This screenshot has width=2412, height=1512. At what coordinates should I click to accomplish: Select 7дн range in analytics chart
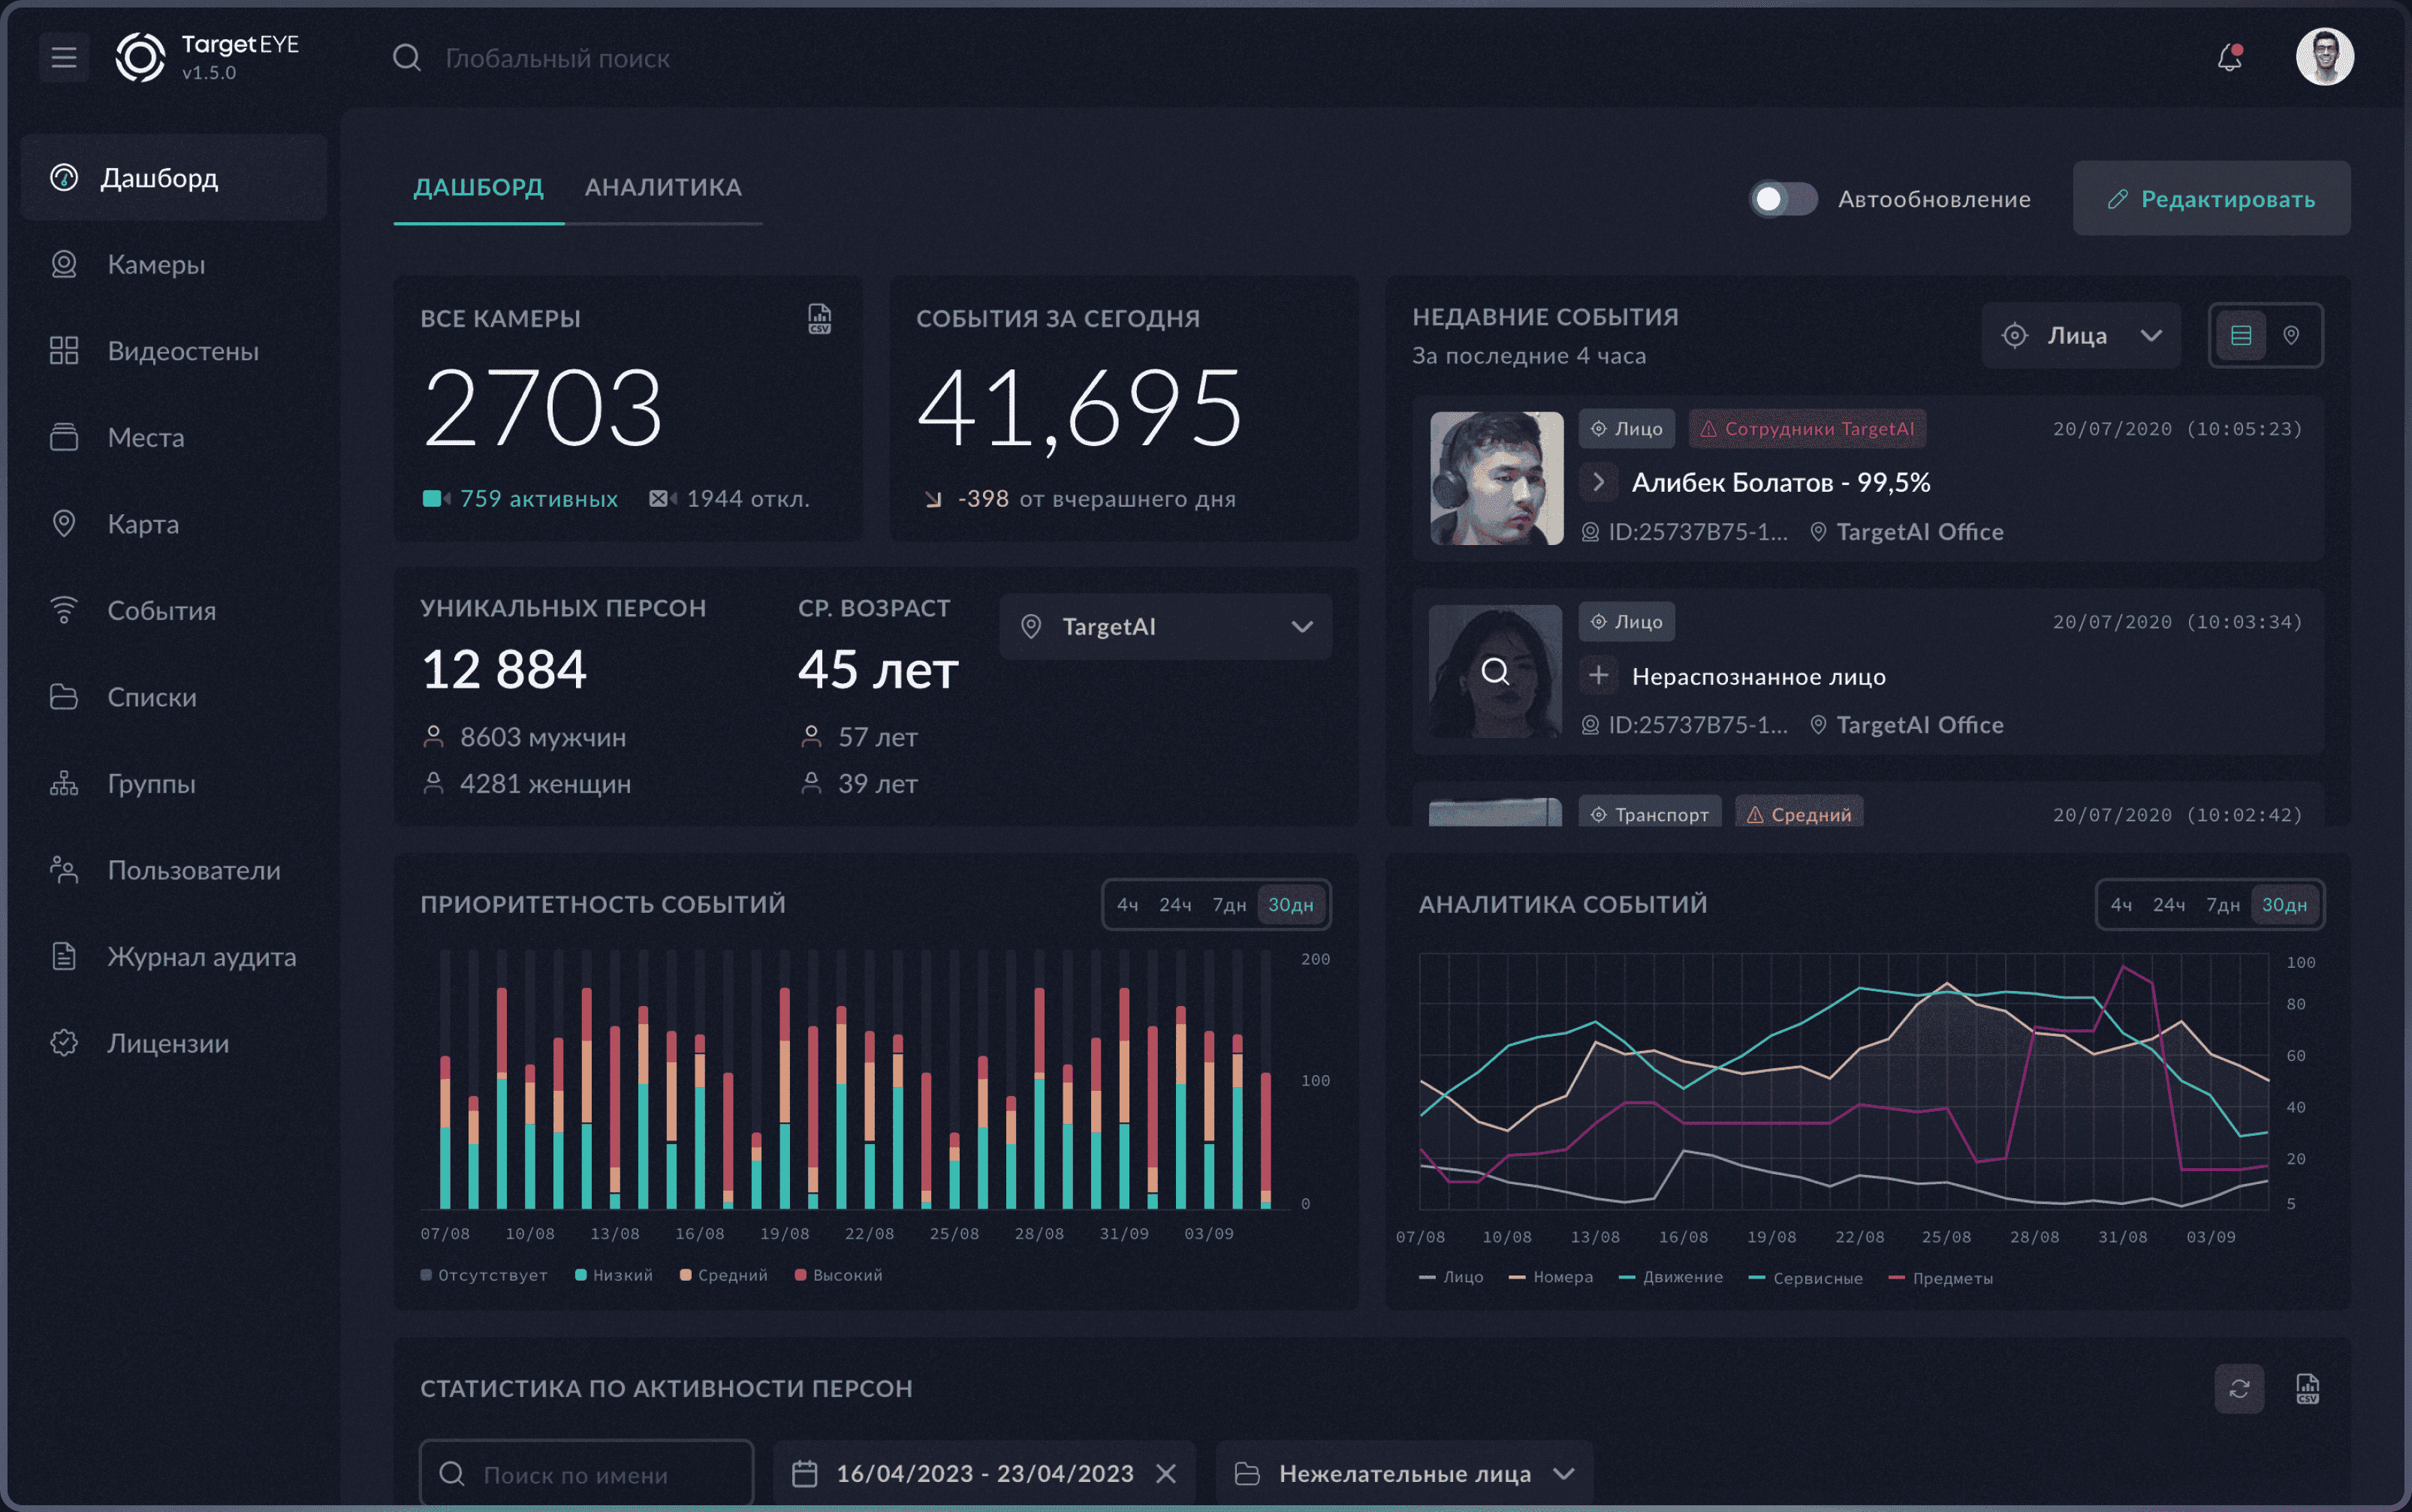tap(2222, 905)
